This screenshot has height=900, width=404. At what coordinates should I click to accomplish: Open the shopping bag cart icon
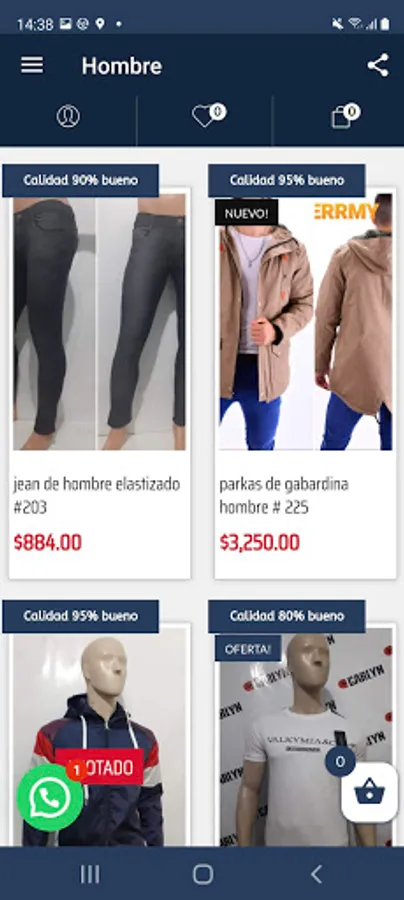(x=345, y=115)
